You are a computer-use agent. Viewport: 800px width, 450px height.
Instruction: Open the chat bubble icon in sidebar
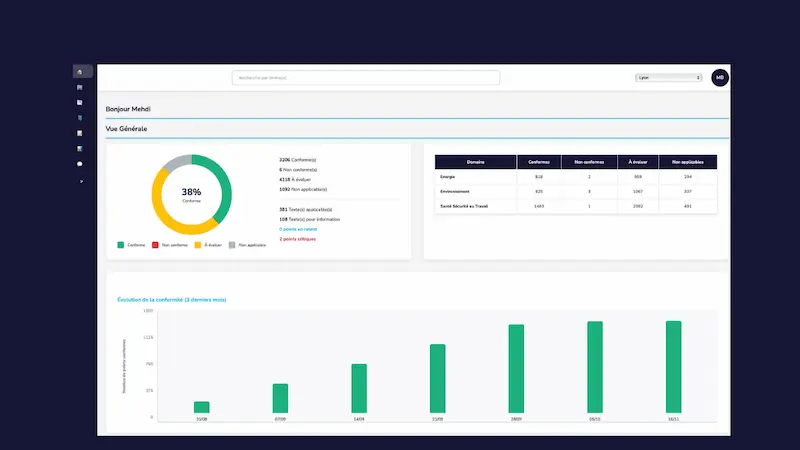pyautogui.click(x=79, y=163)
